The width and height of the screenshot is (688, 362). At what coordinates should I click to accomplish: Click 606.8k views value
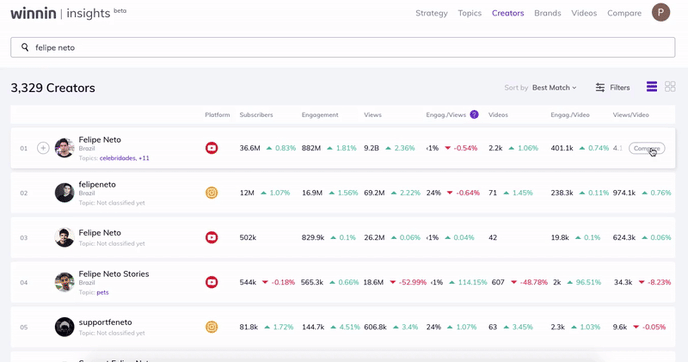[375, 327]
